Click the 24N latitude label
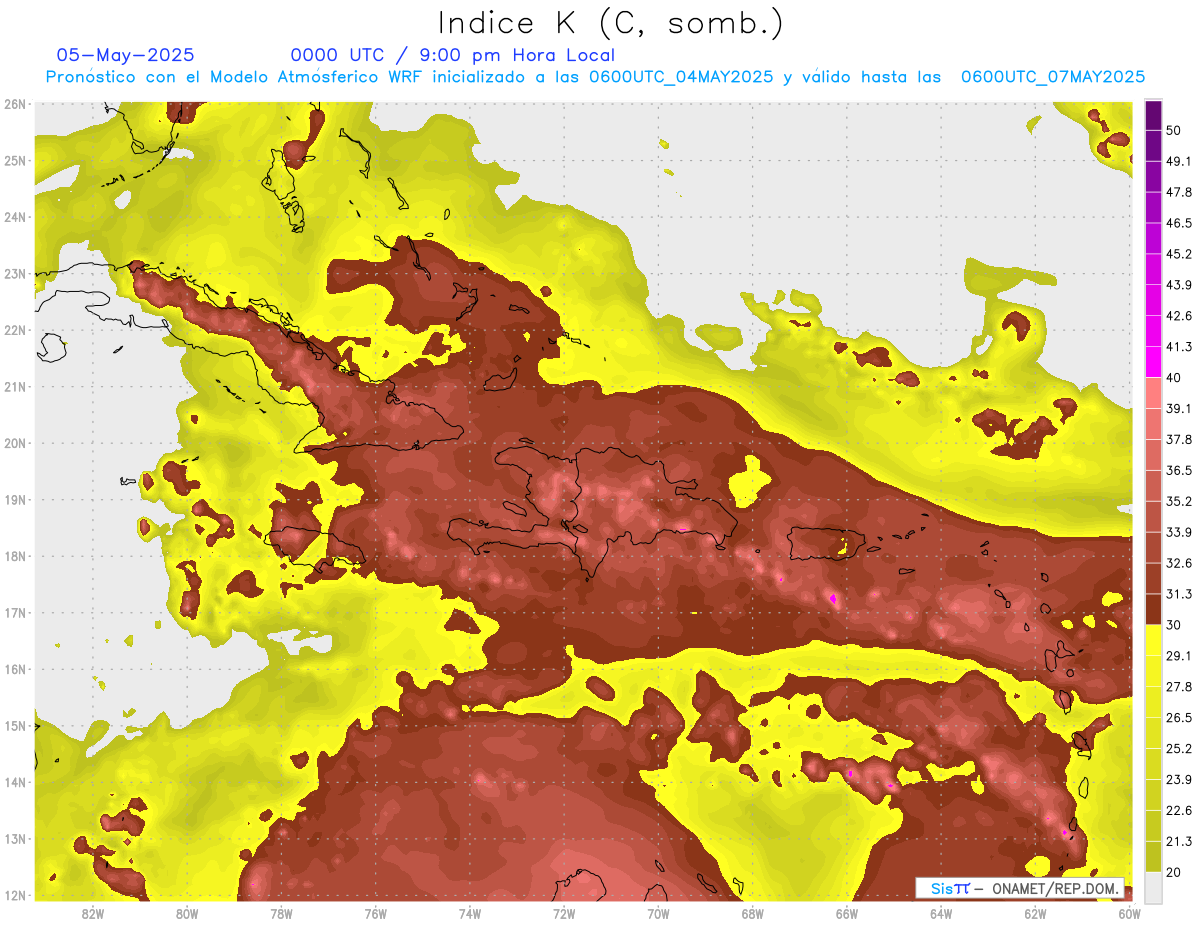The height and width of the screenshot is (927, 1200). tap(15, 217)
